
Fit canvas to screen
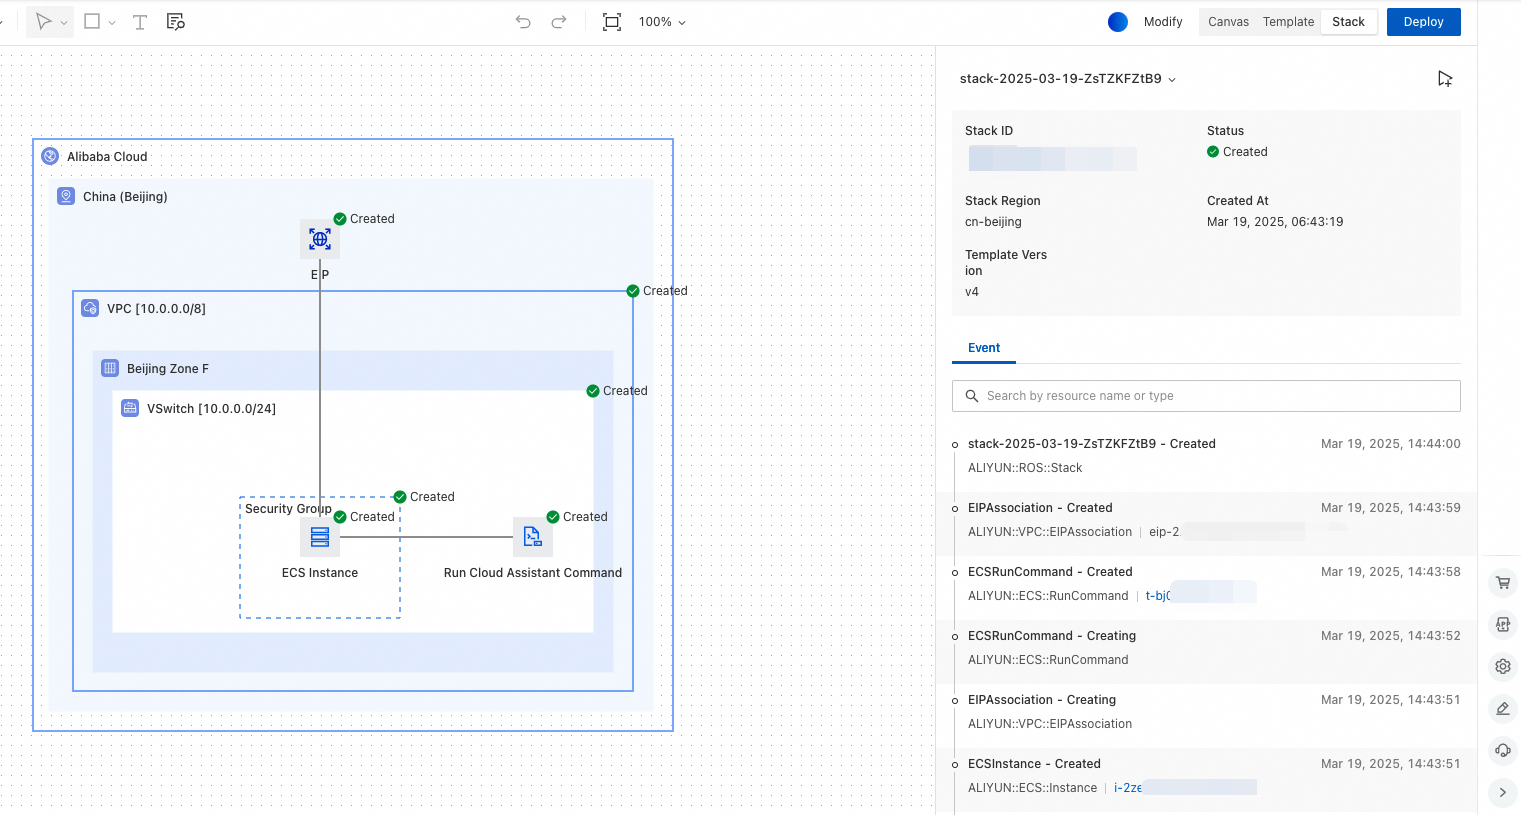tap(612, 22)
